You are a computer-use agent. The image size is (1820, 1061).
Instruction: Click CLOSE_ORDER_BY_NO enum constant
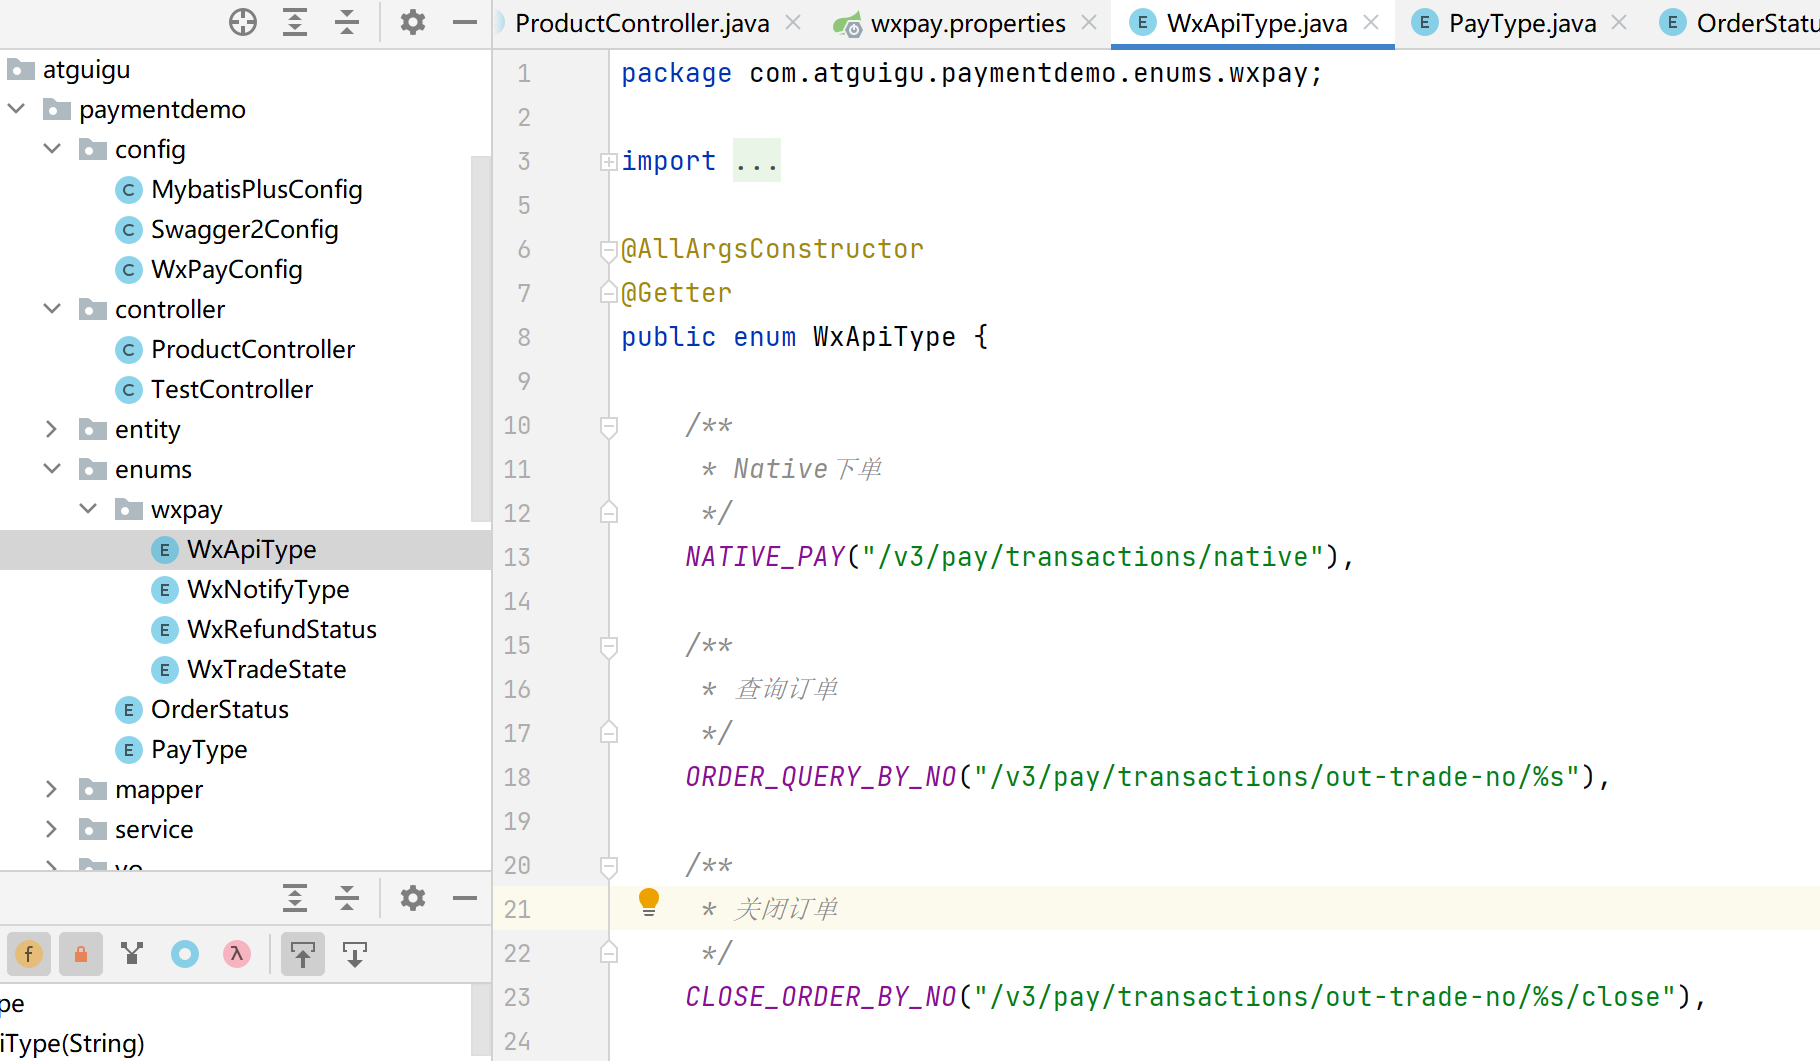(x=822, y=997)
